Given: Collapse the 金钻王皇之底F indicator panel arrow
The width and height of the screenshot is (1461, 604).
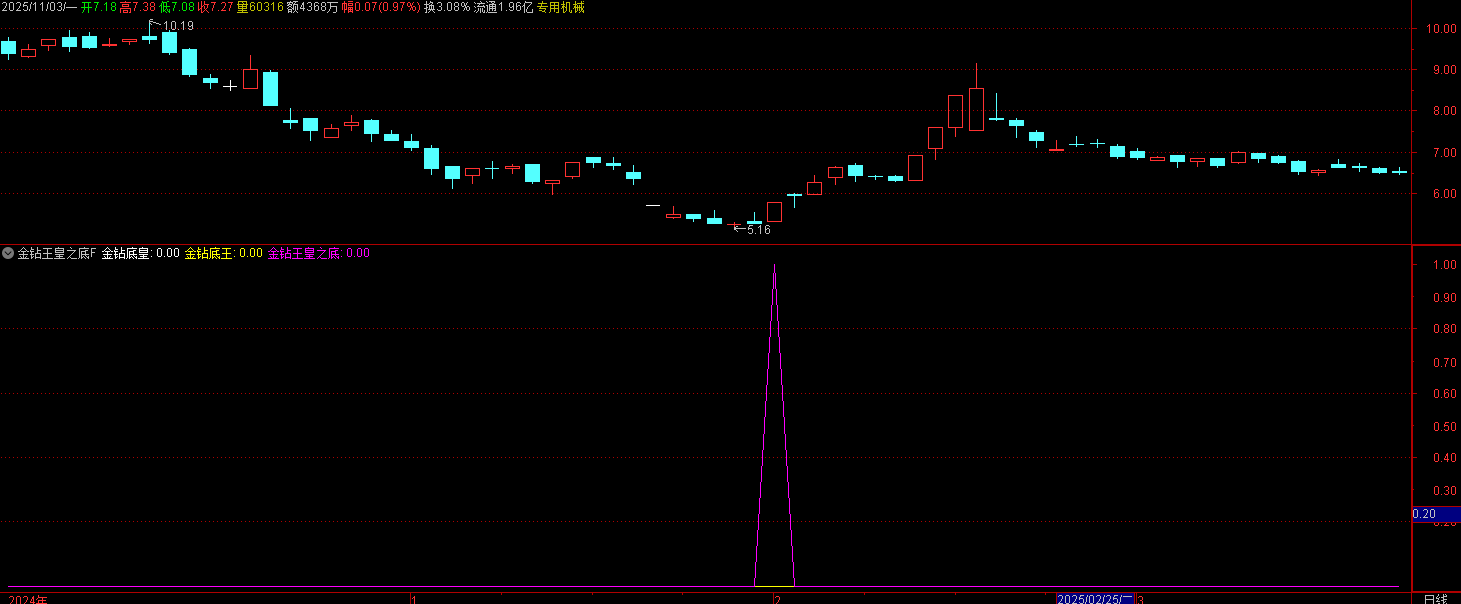Looking at the screenshot, I should tap(8, 254).
